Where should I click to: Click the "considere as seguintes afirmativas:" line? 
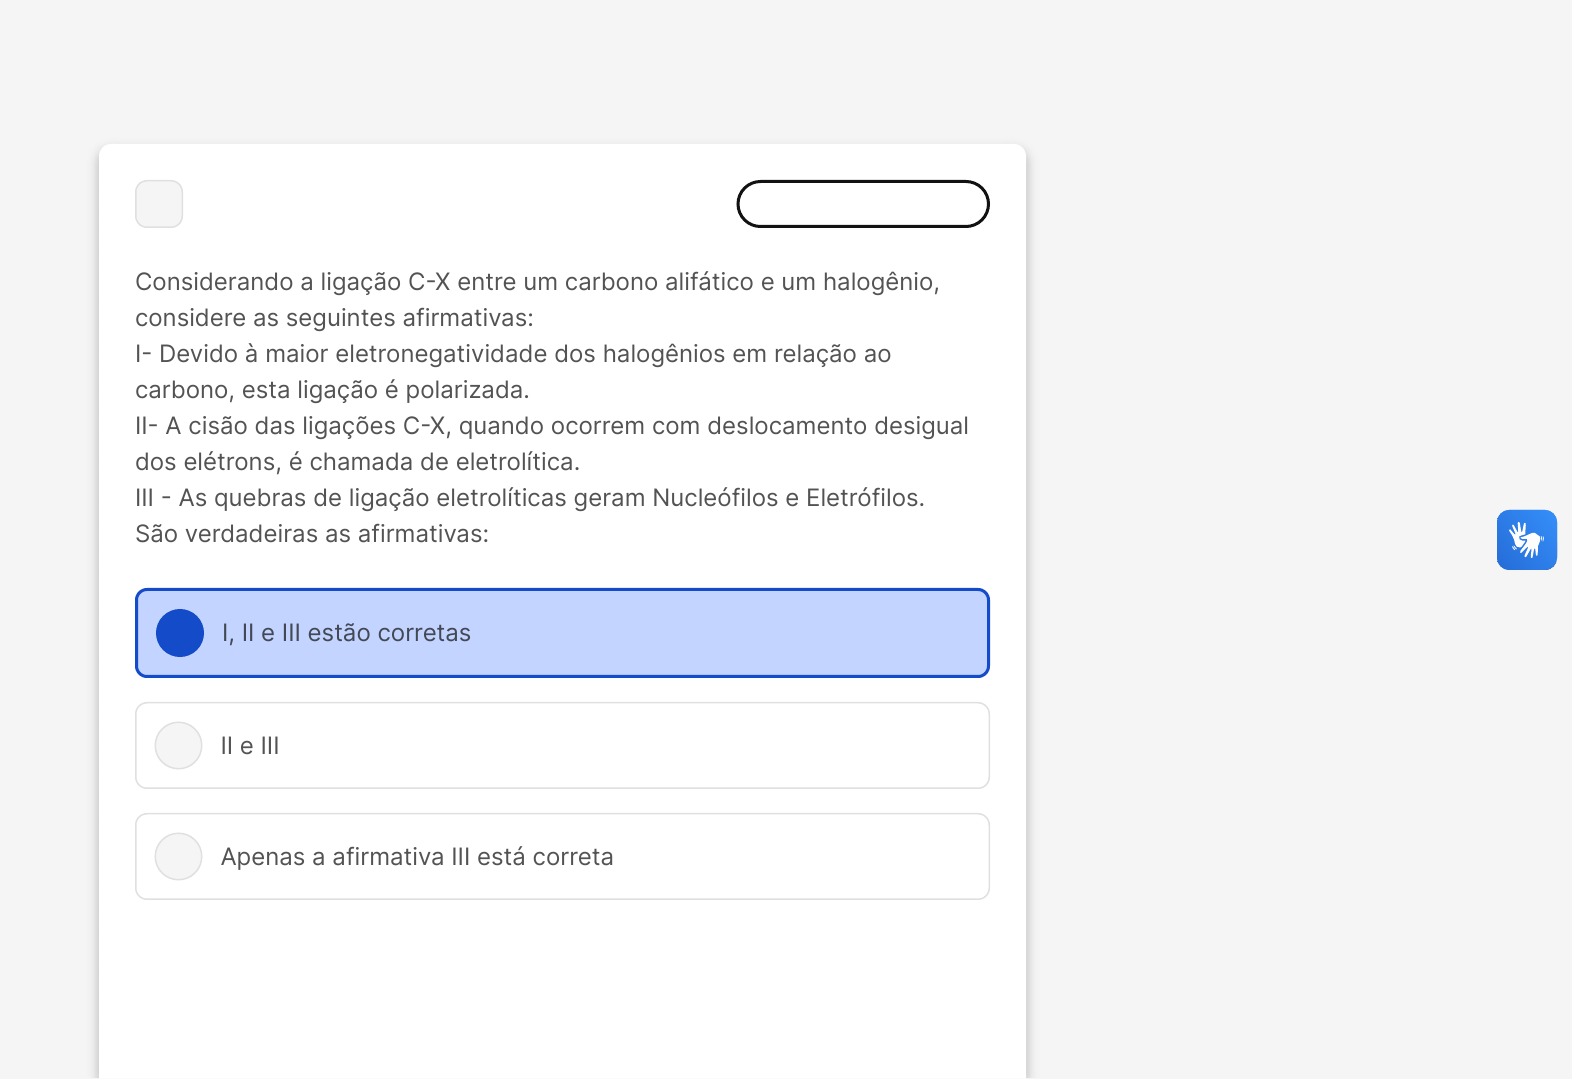coord(334,318)
